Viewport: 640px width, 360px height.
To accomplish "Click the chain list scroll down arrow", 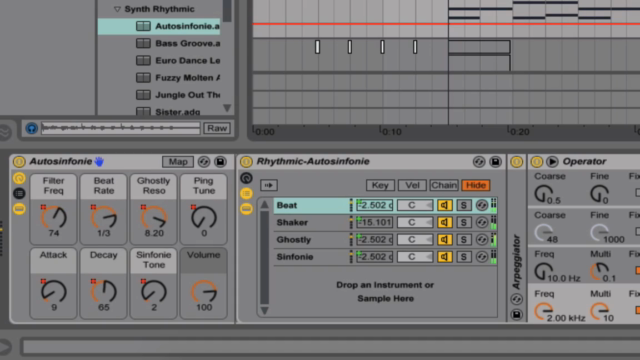I will [x=264, y=311].
